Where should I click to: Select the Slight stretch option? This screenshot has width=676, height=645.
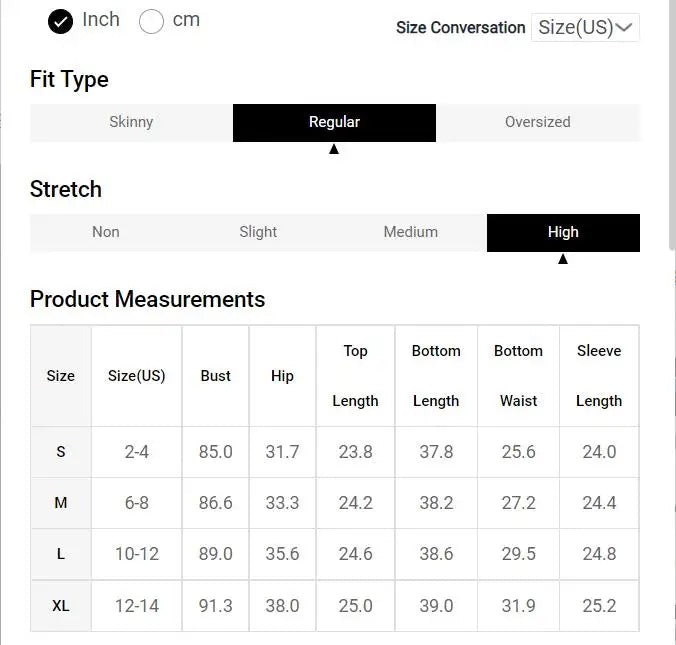[x=258, y=233]
